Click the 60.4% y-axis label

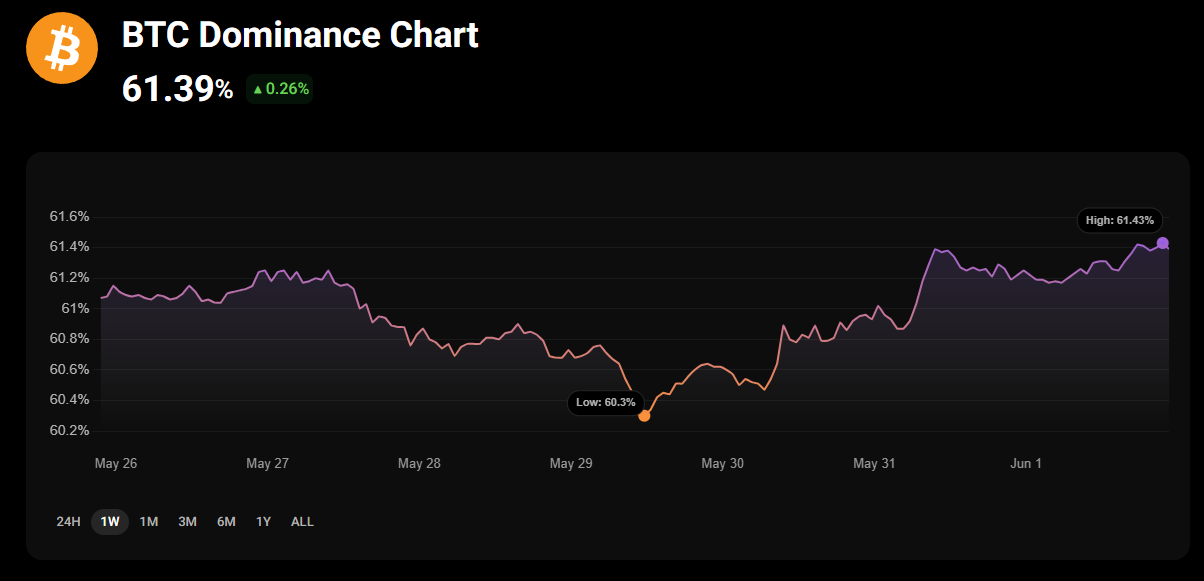point(69,400)
